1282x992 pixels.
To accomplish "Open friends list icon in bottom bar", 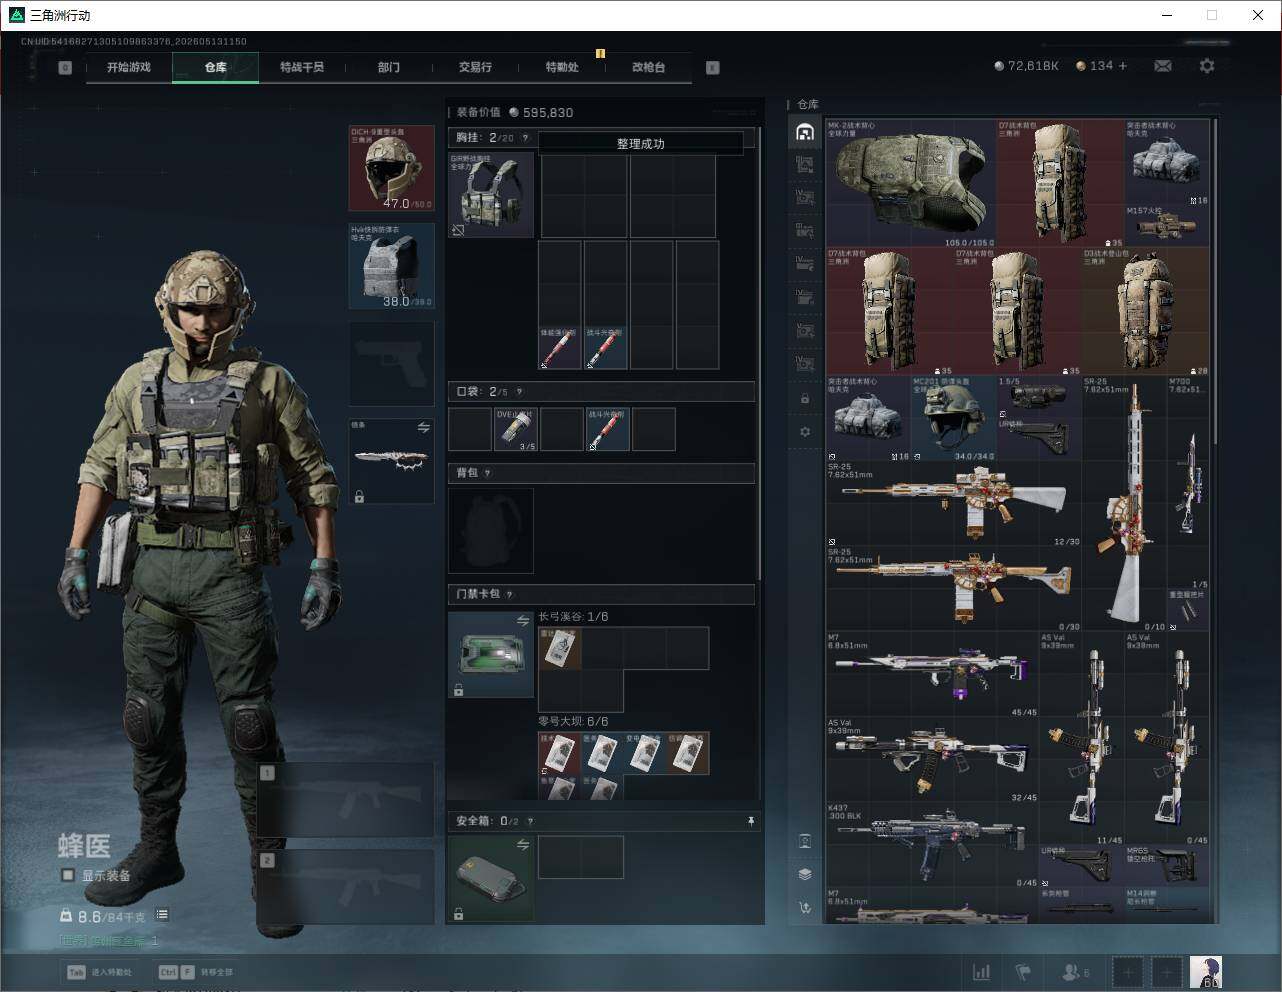I will tap(1075, 972).
